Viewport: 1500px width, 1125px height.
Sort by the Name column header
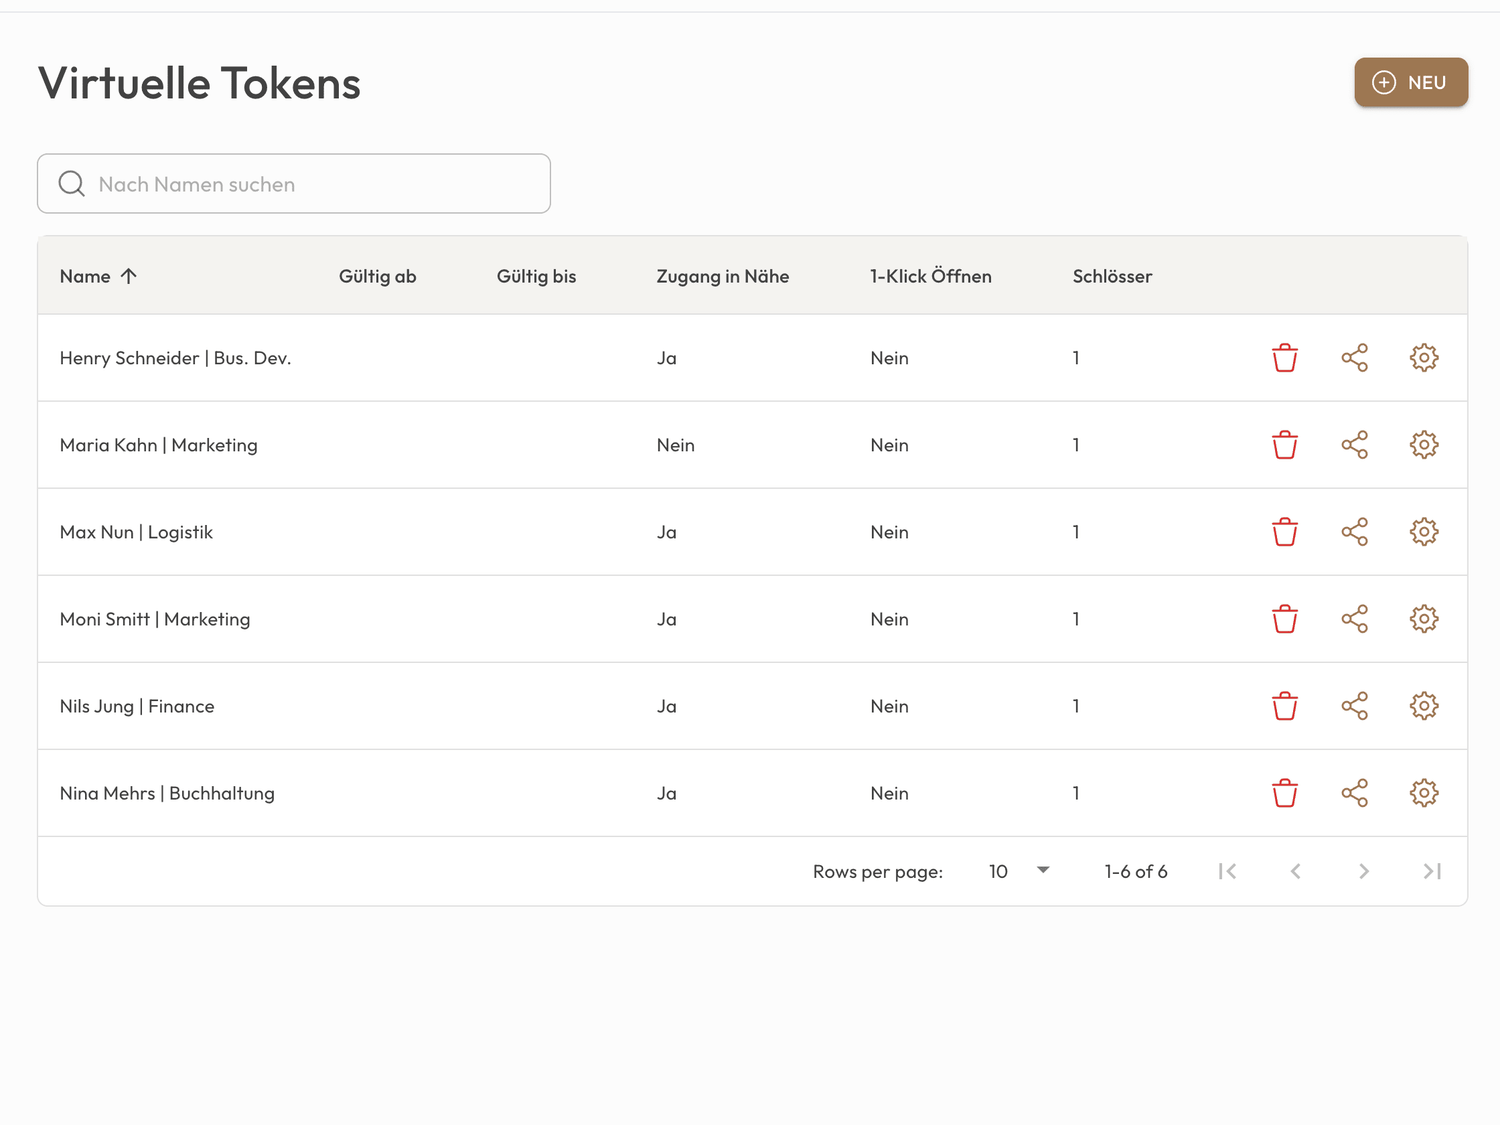click(x=85, y=277)
